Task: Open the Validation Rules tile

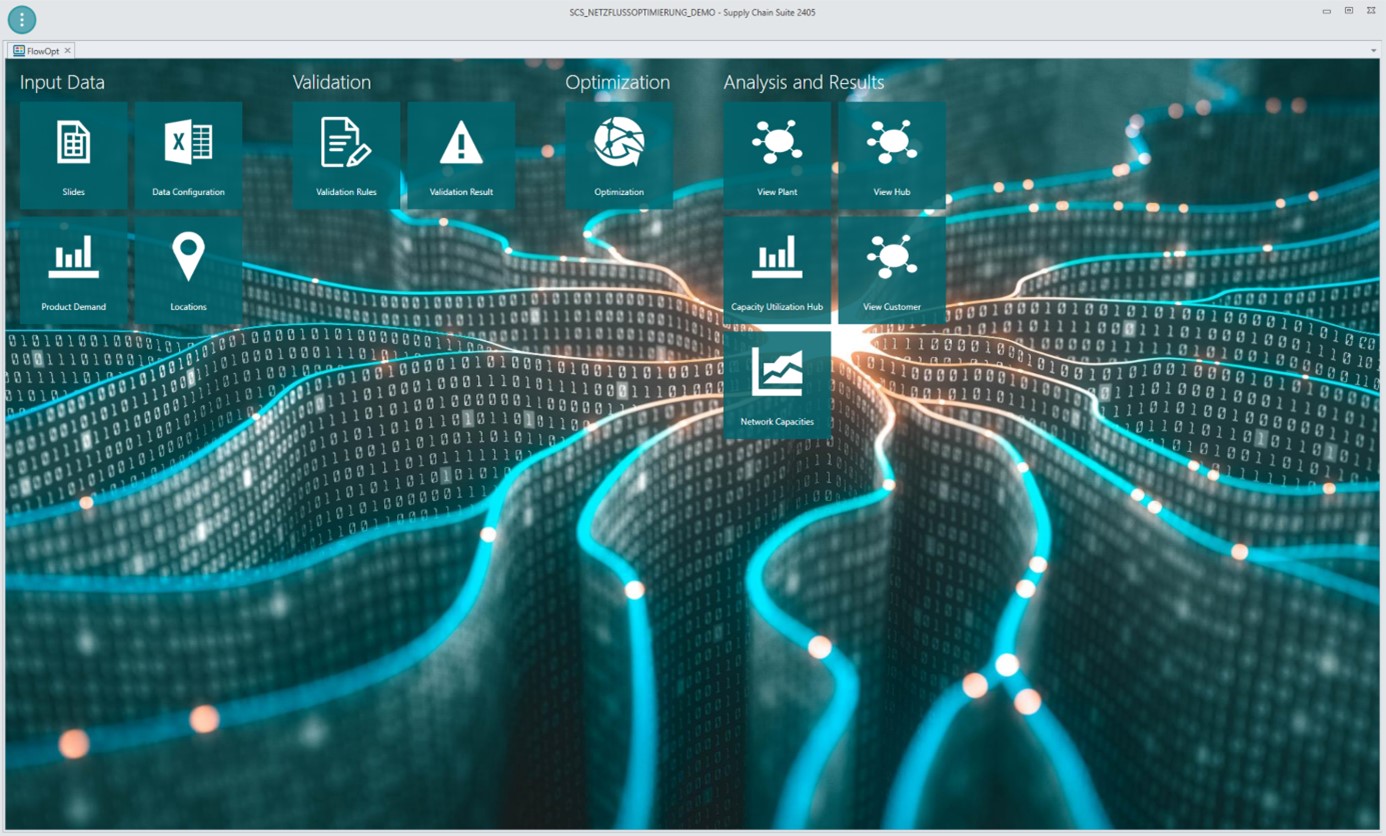Action: click(346, 155)
